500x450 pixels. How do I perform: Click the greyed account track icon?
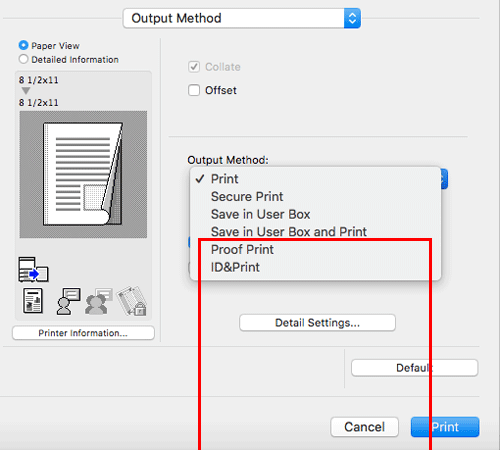tap(99, 301)
